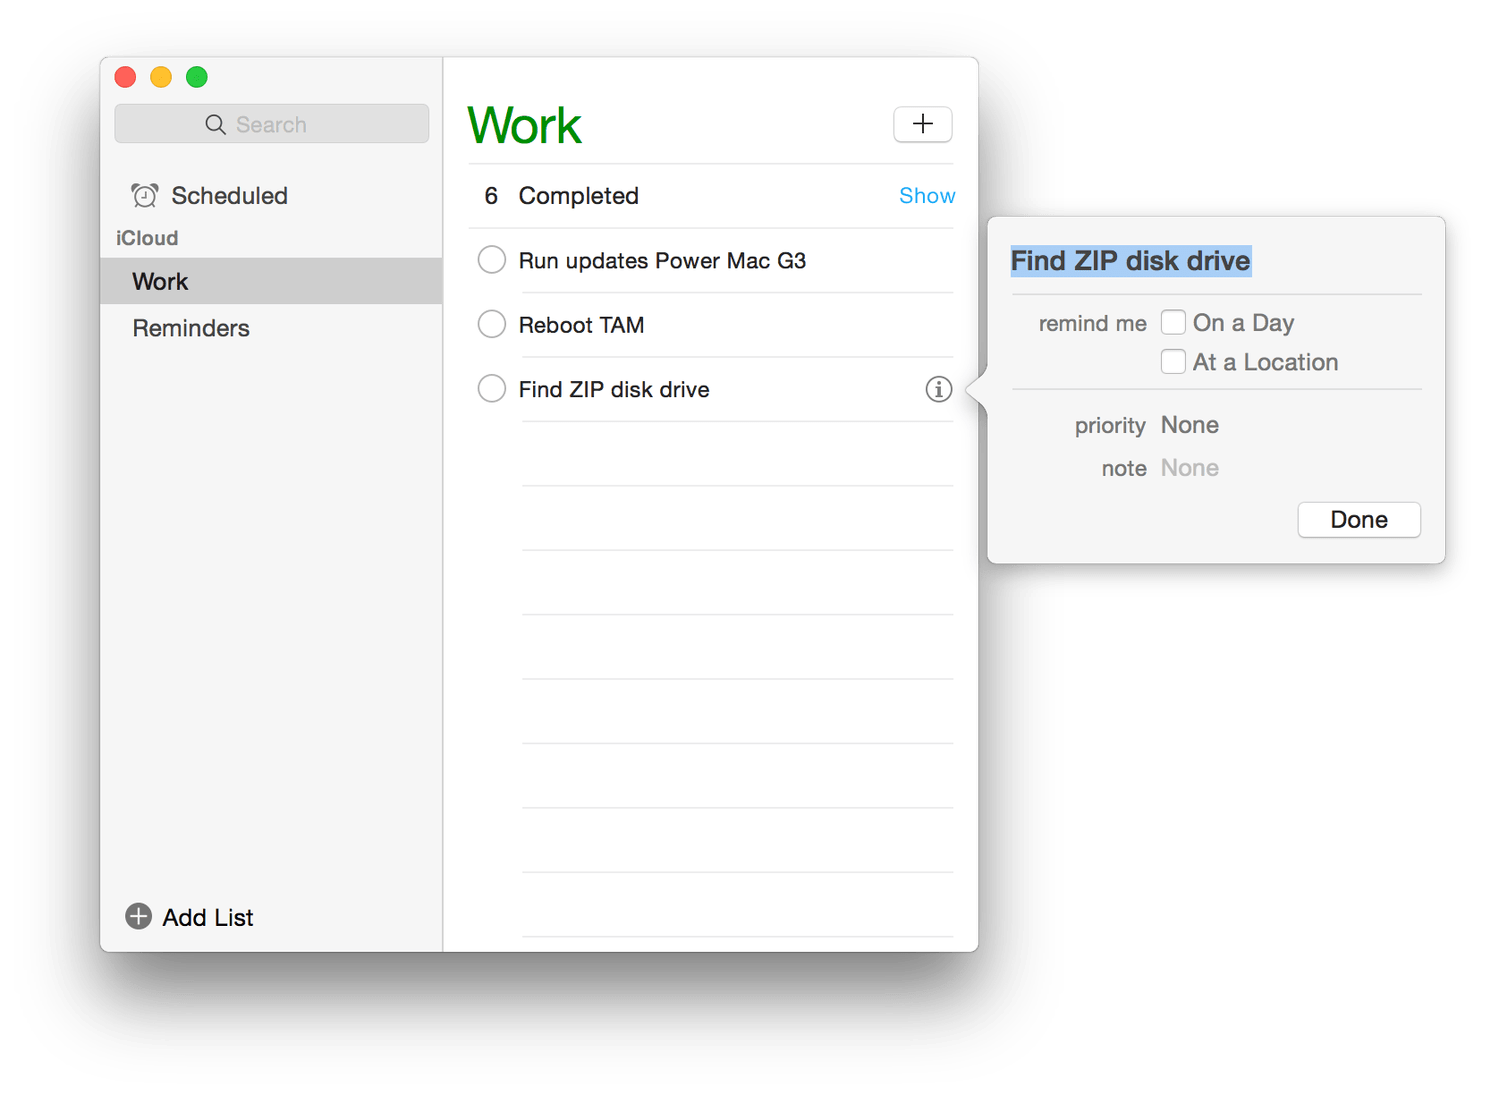Check off the Reboot TAM reminder
This screenshot has height=1095, width=1499.
pos(491,324)
